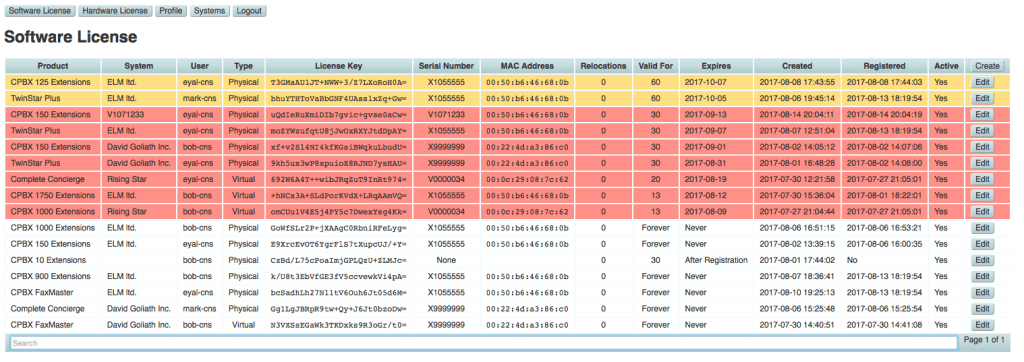Click serial number V1071233 cell
The width and height of the screenshot is (1024, 362).
click(x=446, y=114)
